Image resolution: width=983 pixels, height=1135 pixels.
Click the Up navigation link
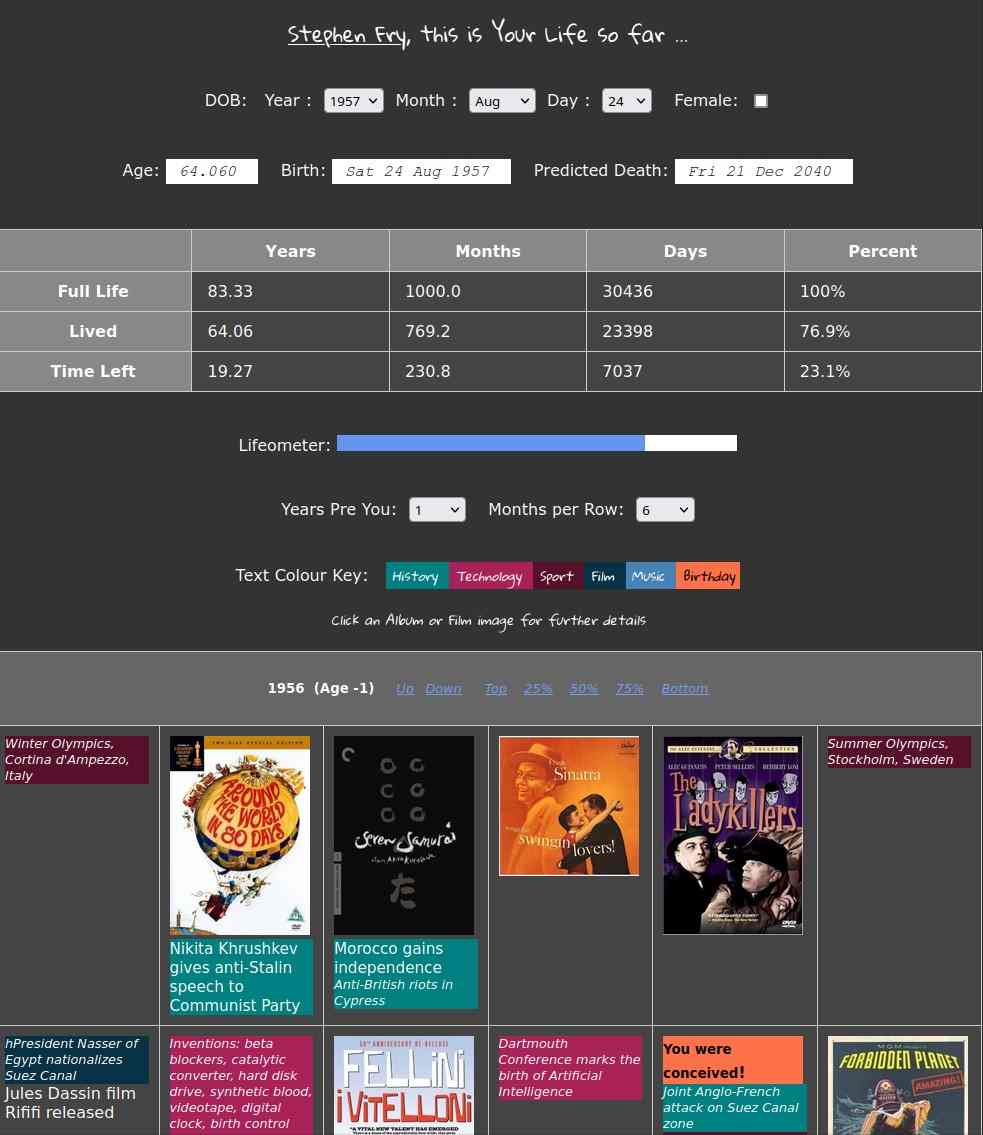[405, 689]
